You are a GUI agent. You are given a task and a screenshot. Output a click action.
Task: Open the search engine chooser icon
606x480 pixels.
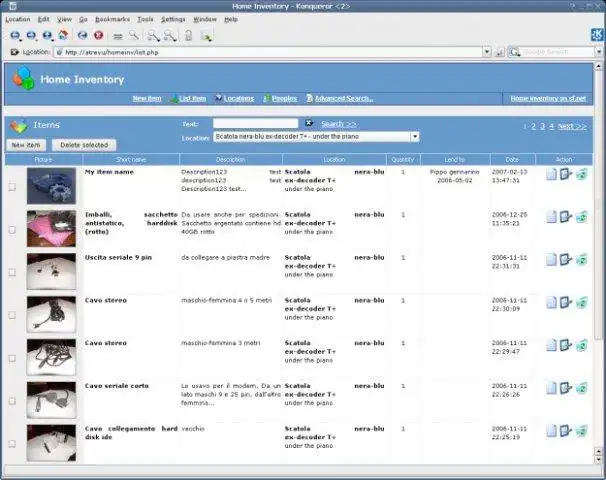point(514,52)
